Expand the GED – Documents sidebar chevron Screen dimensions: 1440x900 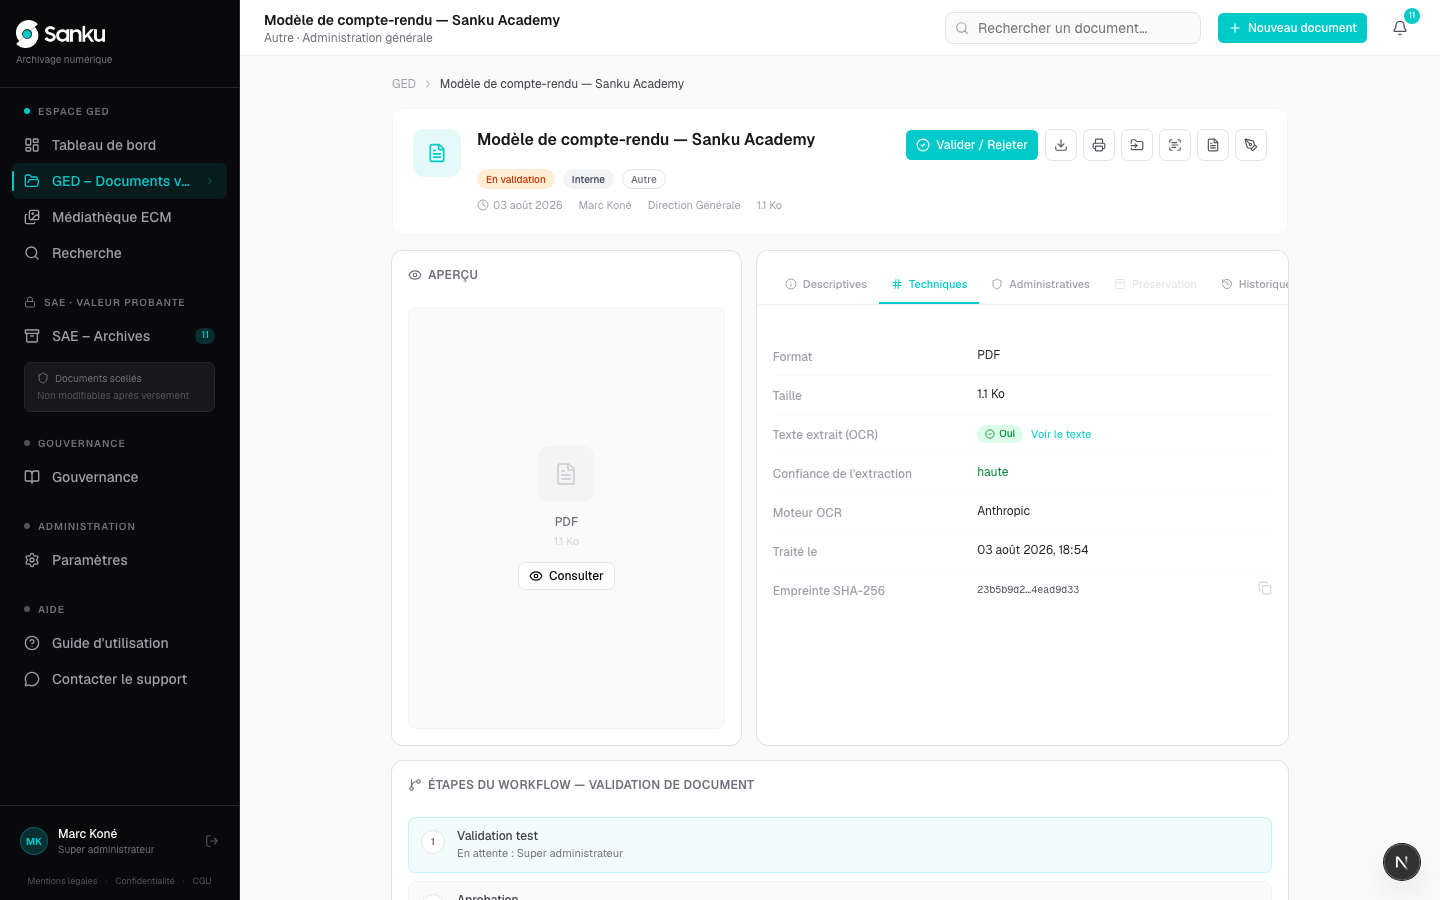tap(210, 181)
